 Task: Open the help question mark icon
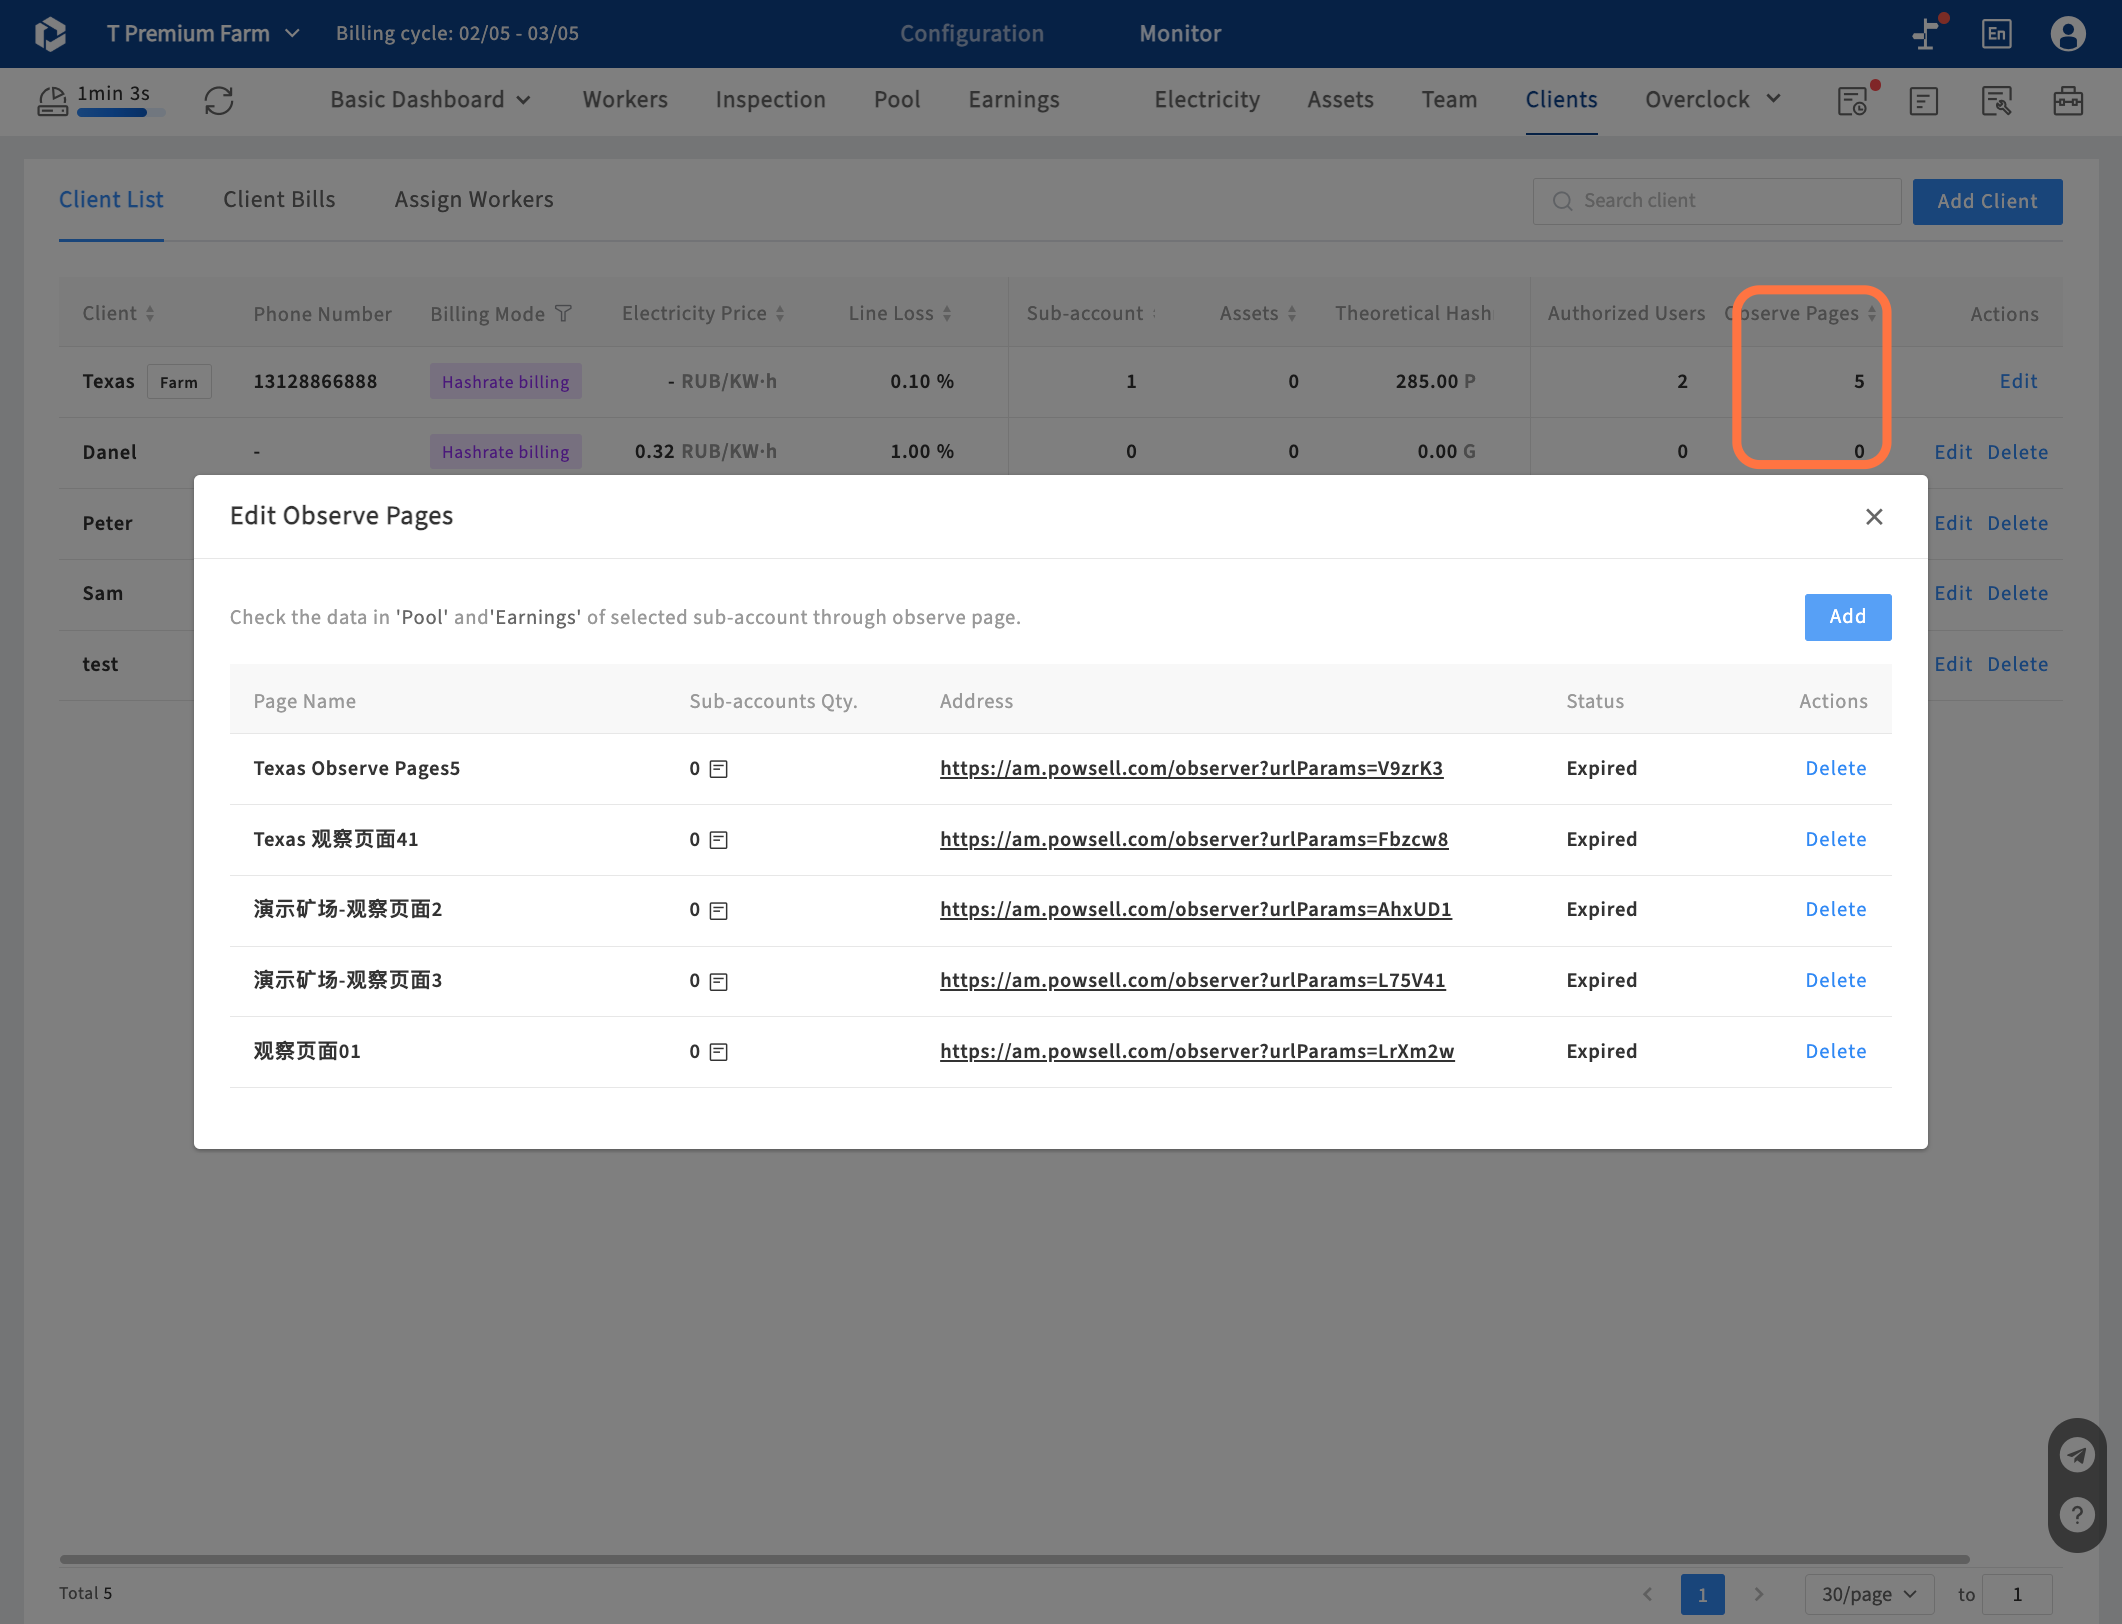pyautogui.click(x=2077, y=1514)
